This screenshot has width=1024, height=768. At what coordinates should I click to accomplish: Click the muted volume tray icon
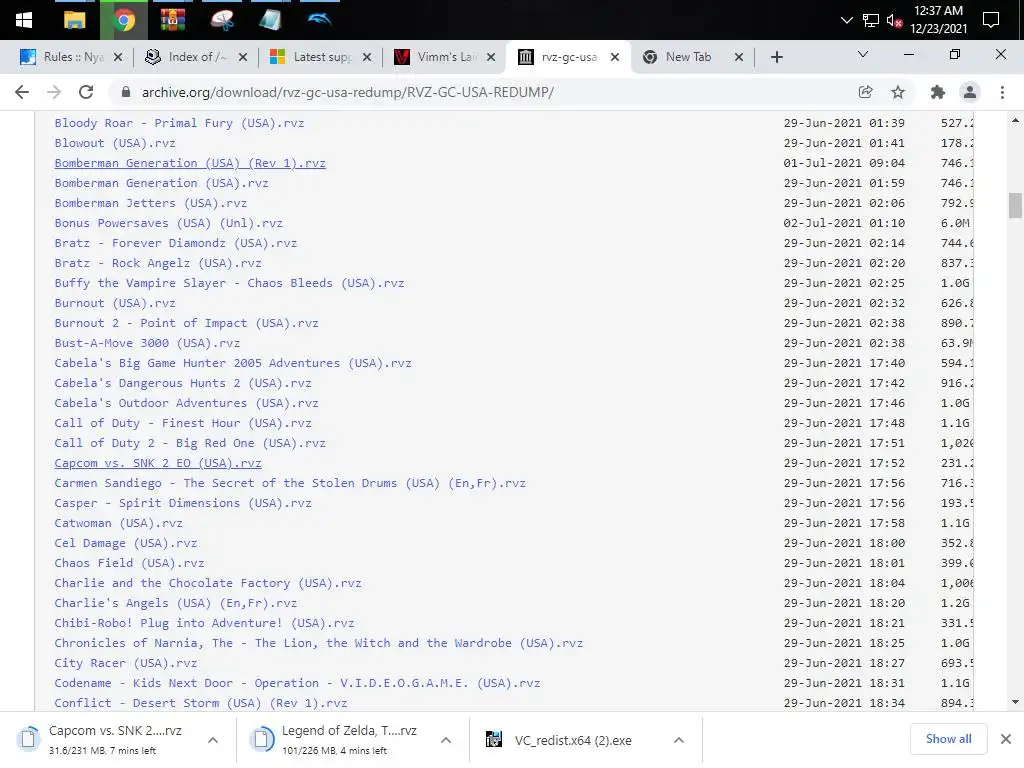click(x=894, y=21)
